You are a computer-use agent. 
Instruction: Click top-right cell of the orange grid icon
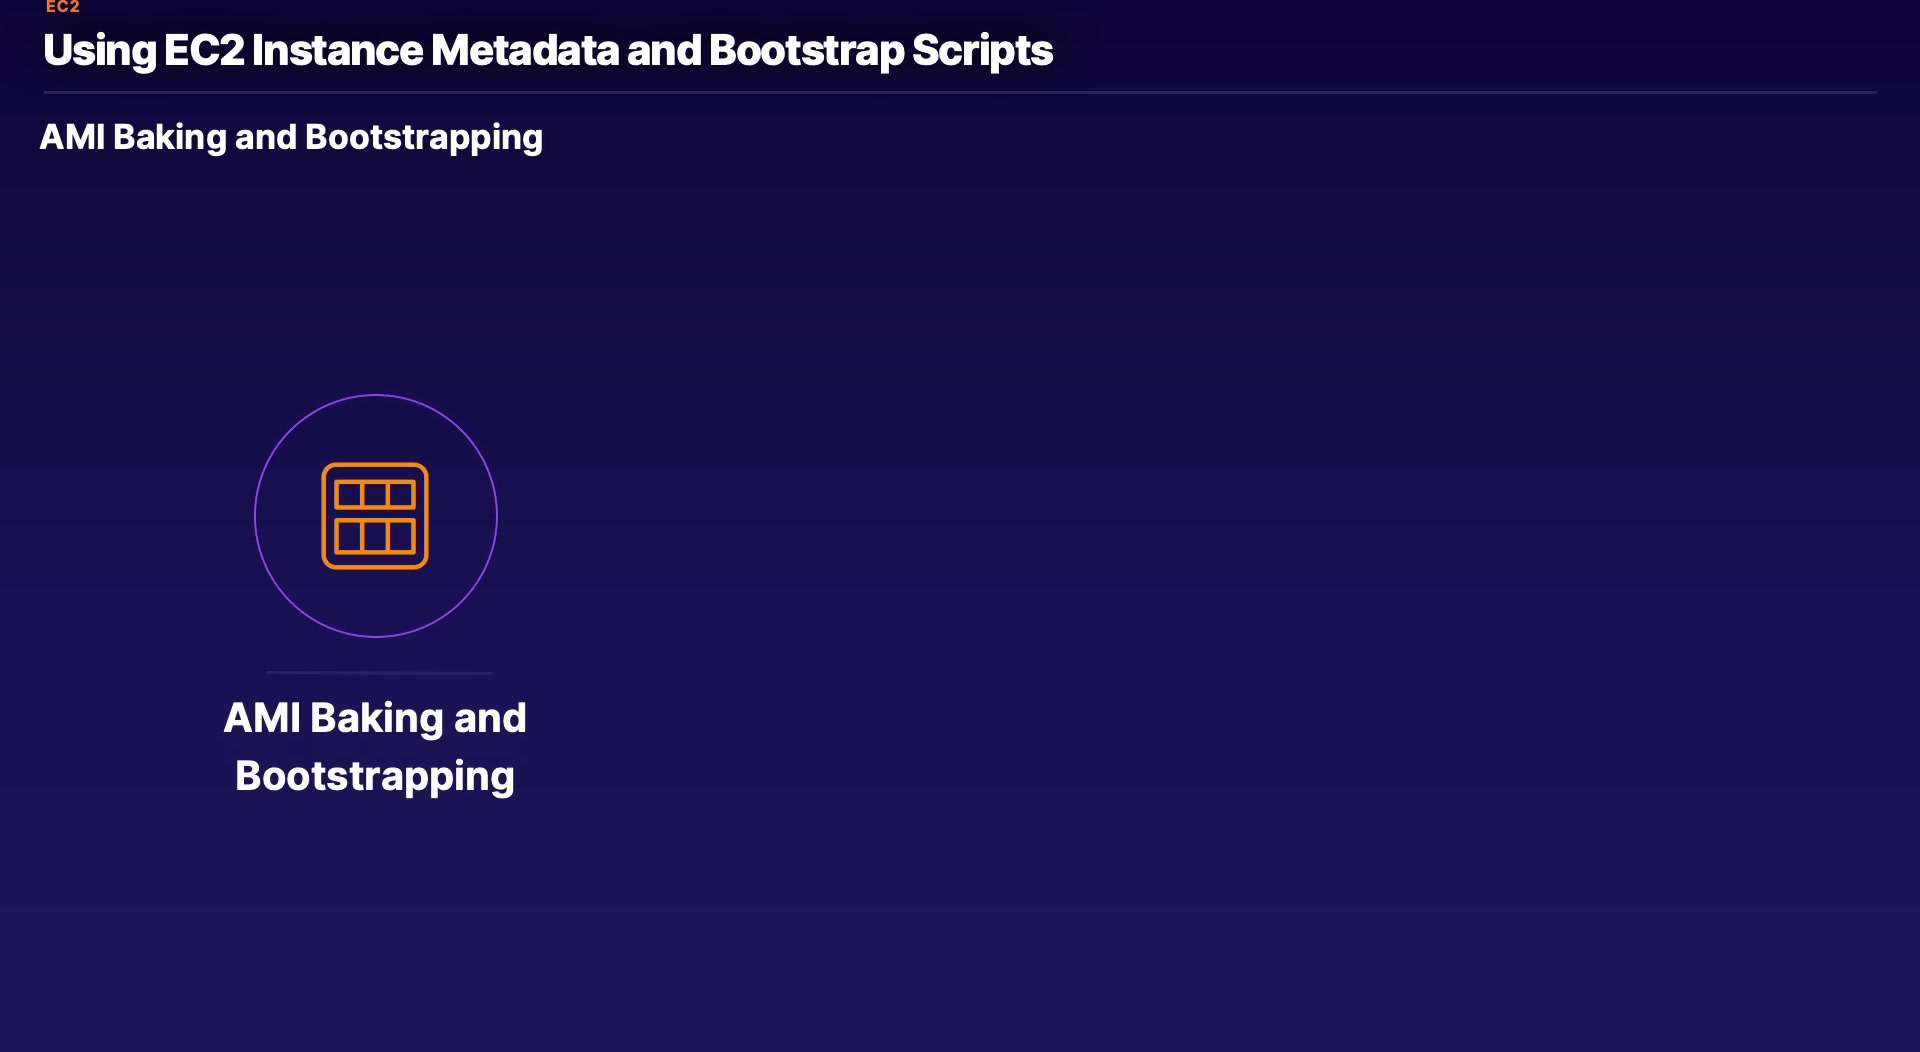click(x=401, y=495)
